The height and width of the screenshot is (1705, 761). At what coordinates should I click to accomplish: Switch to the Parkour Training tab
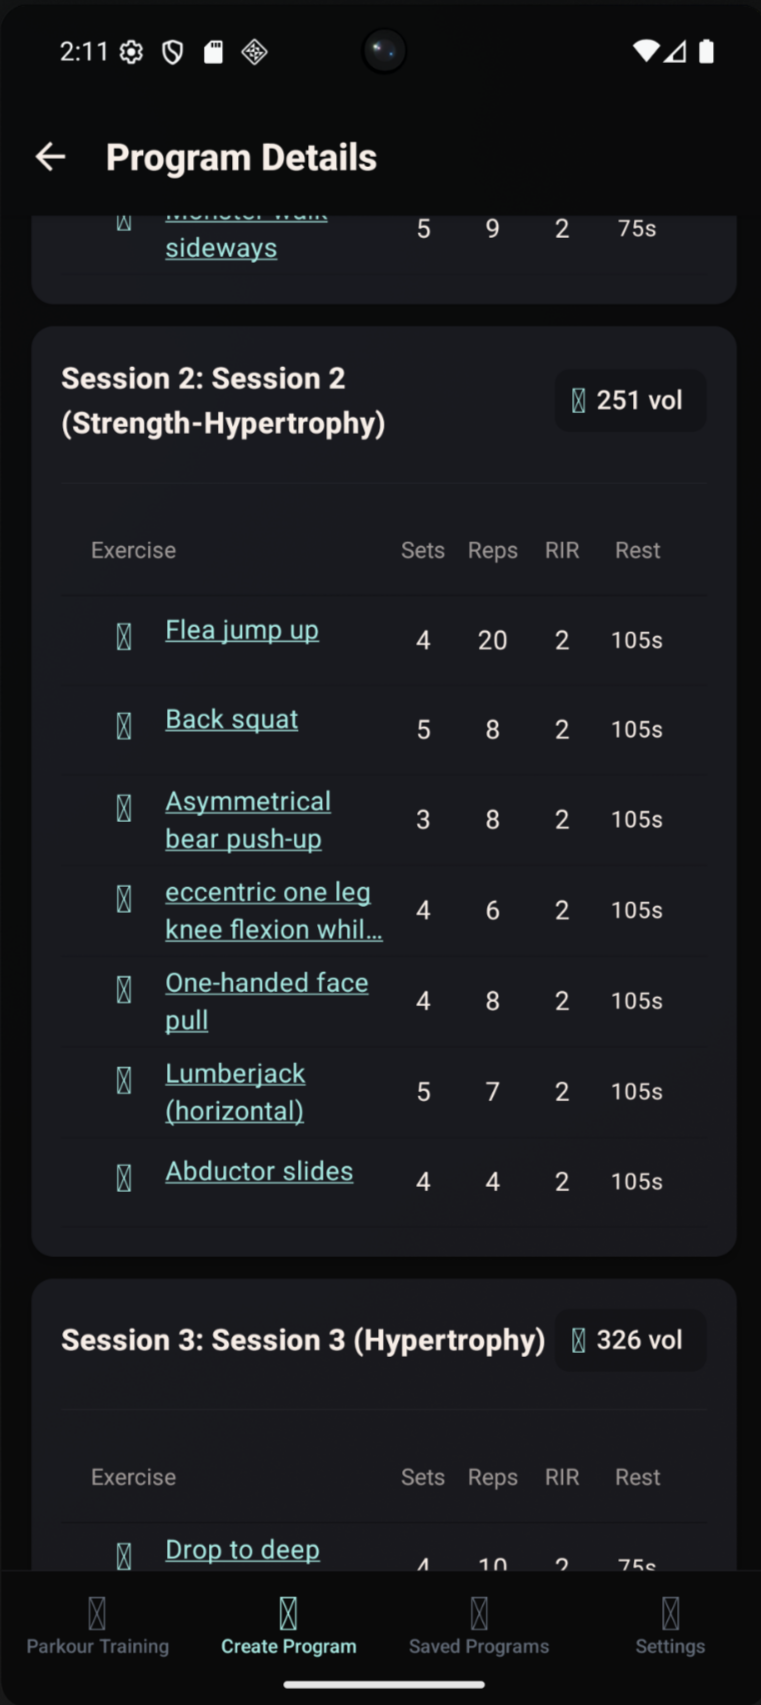(97, 1627)
